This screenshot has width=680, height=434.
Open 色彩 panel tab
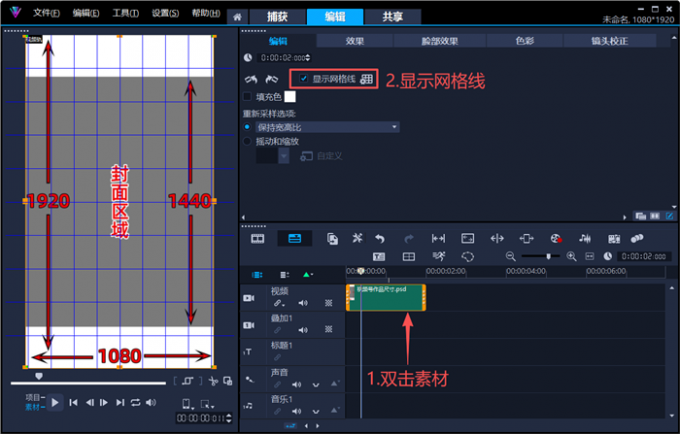point(525,41)
